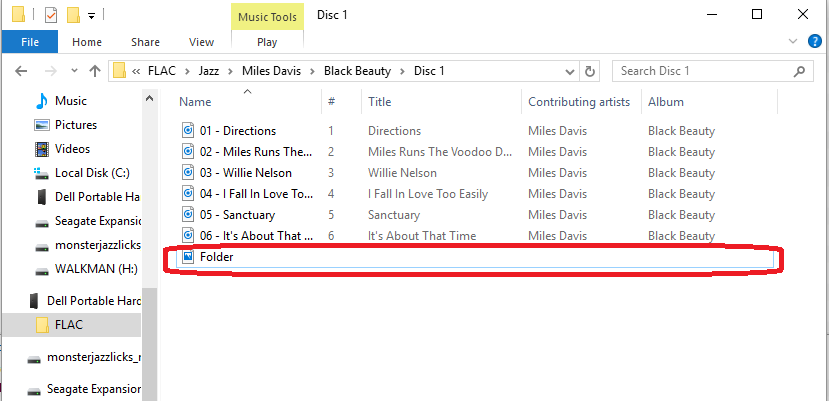Switch to the View ribbon tab

(x=201, y=42)
